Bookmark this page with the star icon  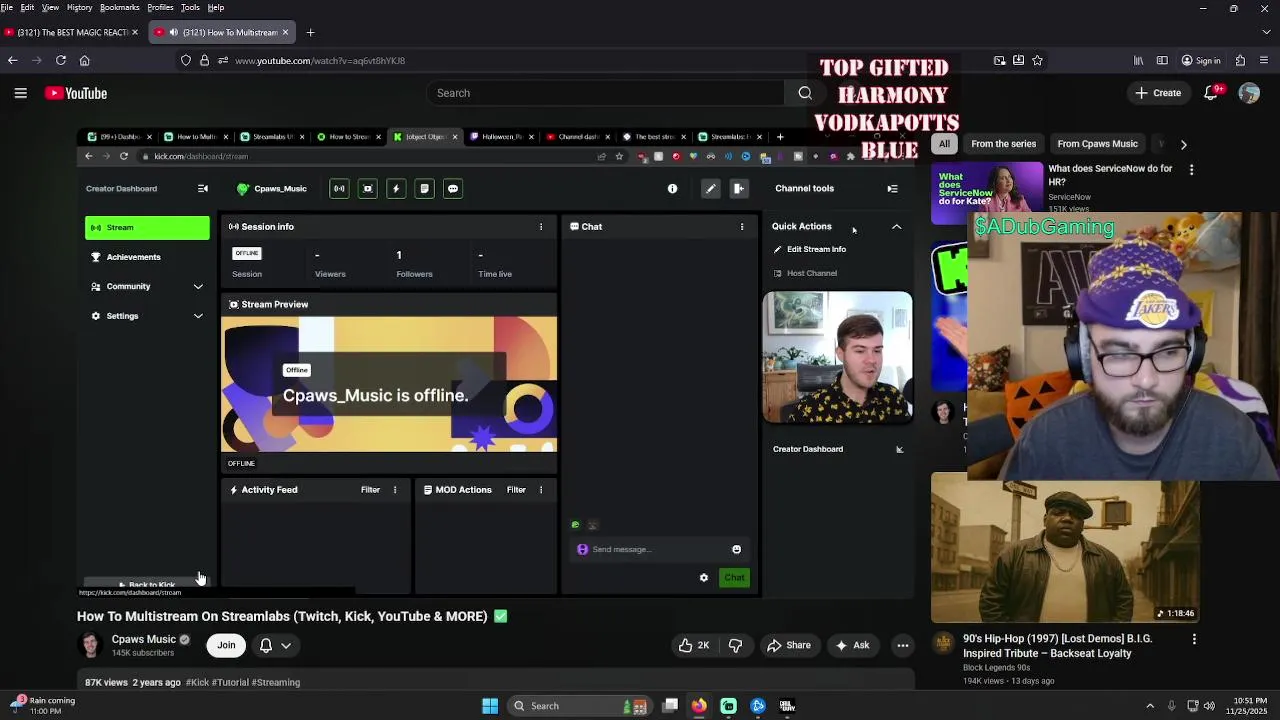point(1038,60)
